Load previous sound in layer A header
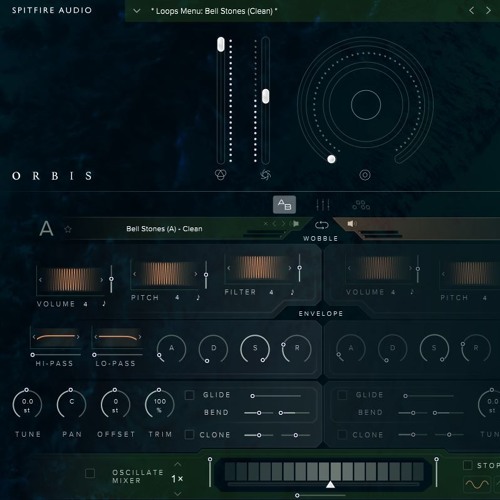500x500 pixels. [274, 223]
